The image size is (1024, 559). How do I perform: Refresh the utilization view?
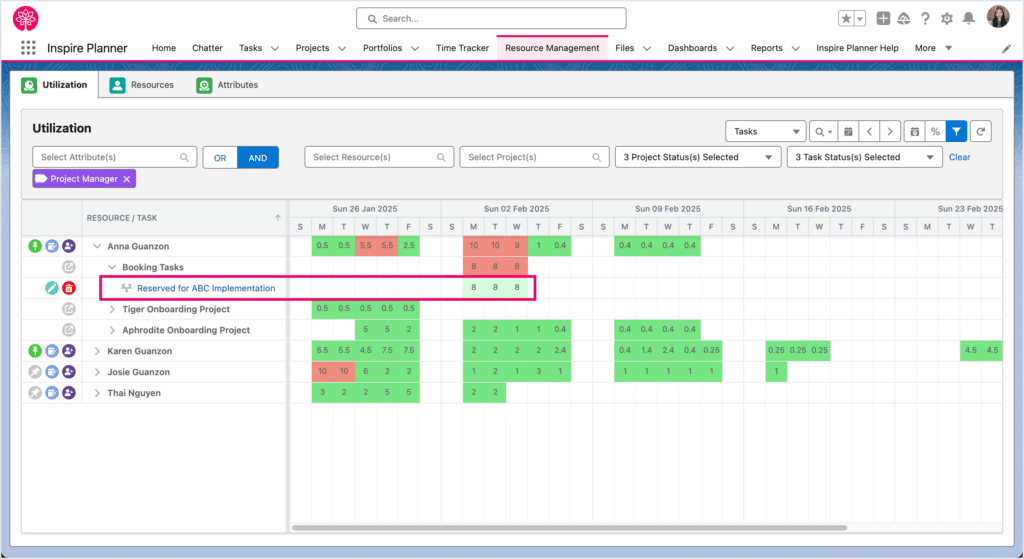coord(981,131)
